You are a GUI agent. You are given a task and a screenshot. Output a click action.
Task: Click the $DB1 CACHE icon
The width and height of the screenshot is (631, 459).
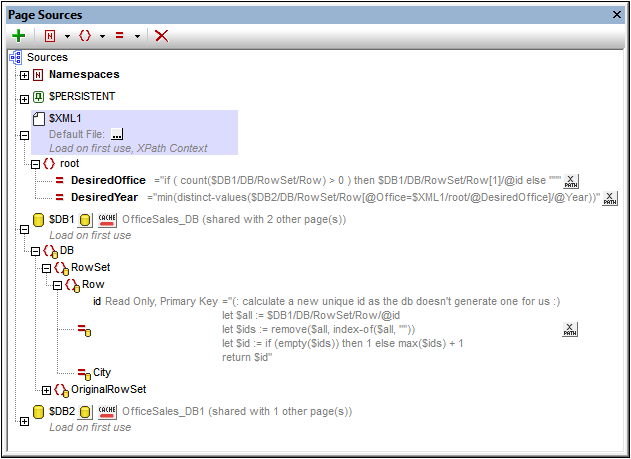[x=107, y=220]
